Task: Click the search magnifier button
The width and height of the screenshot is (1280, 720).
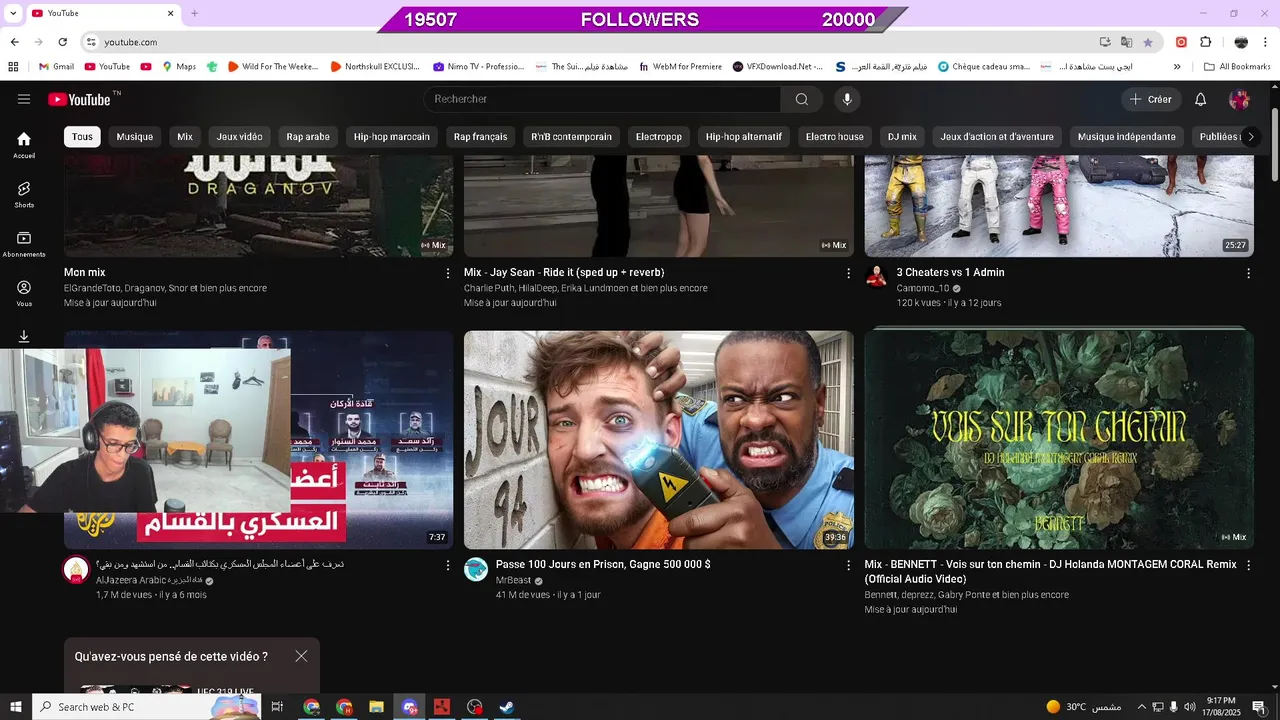Action: tap(802, 99)
